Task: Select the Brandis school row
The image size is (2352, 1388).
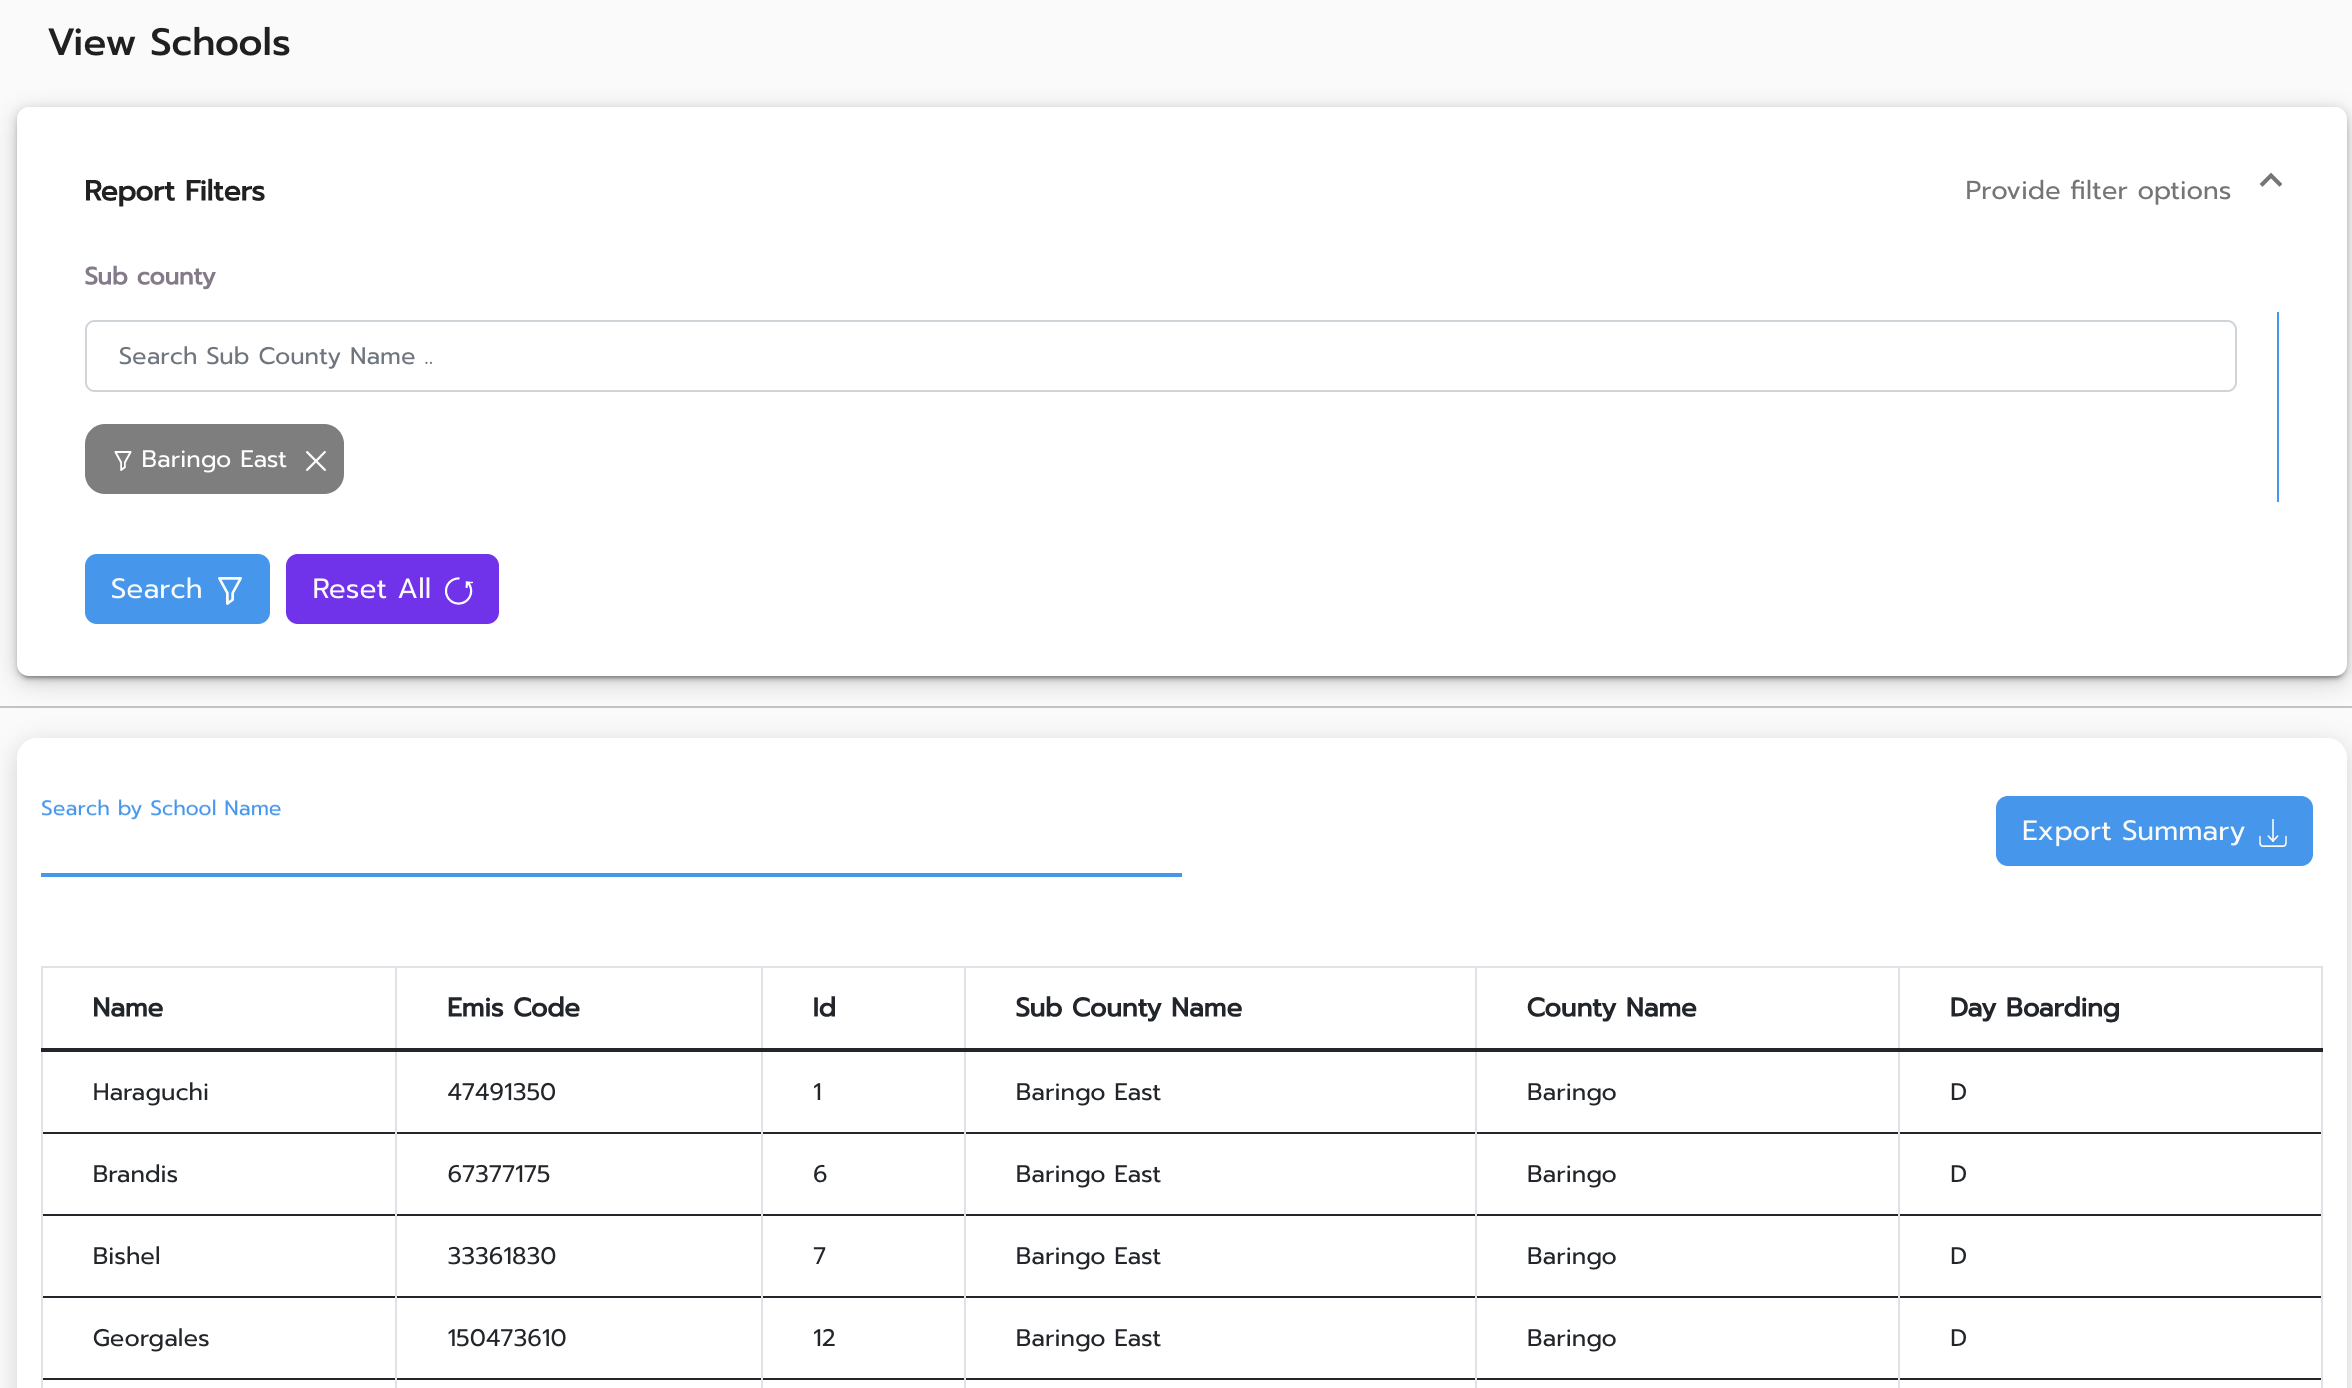Action: click(135, 1174)
